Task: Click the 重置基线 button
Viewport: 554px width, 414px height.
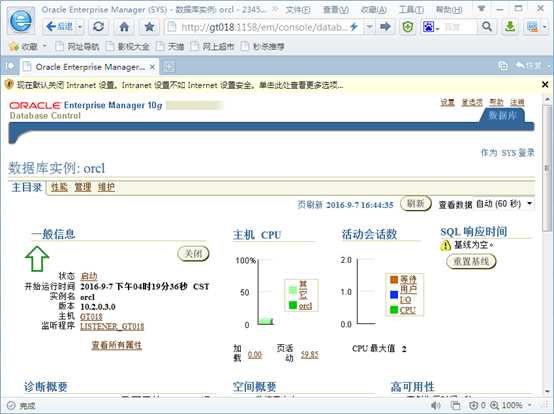Action: [x=471, y=261]
